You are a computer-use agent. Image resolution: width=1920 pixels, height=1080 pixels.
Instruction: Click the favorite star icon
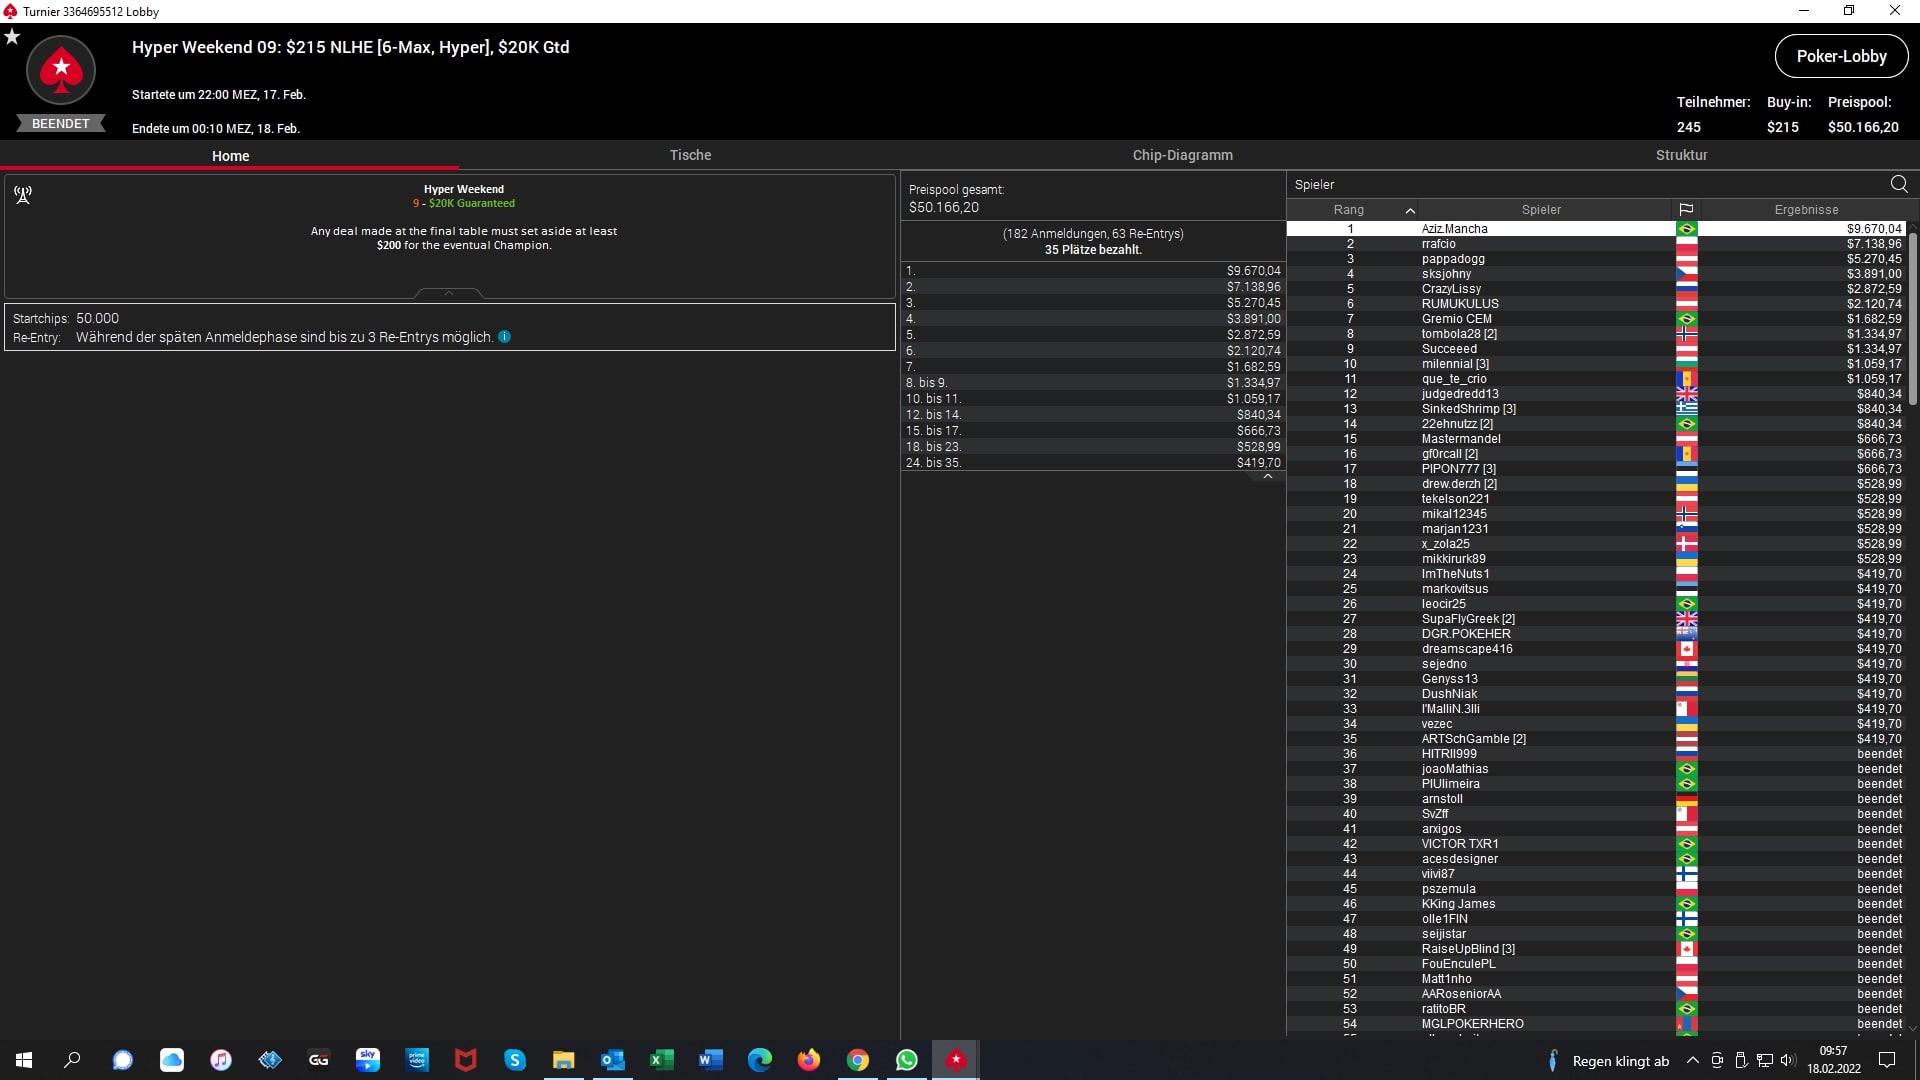click(12, 37)
